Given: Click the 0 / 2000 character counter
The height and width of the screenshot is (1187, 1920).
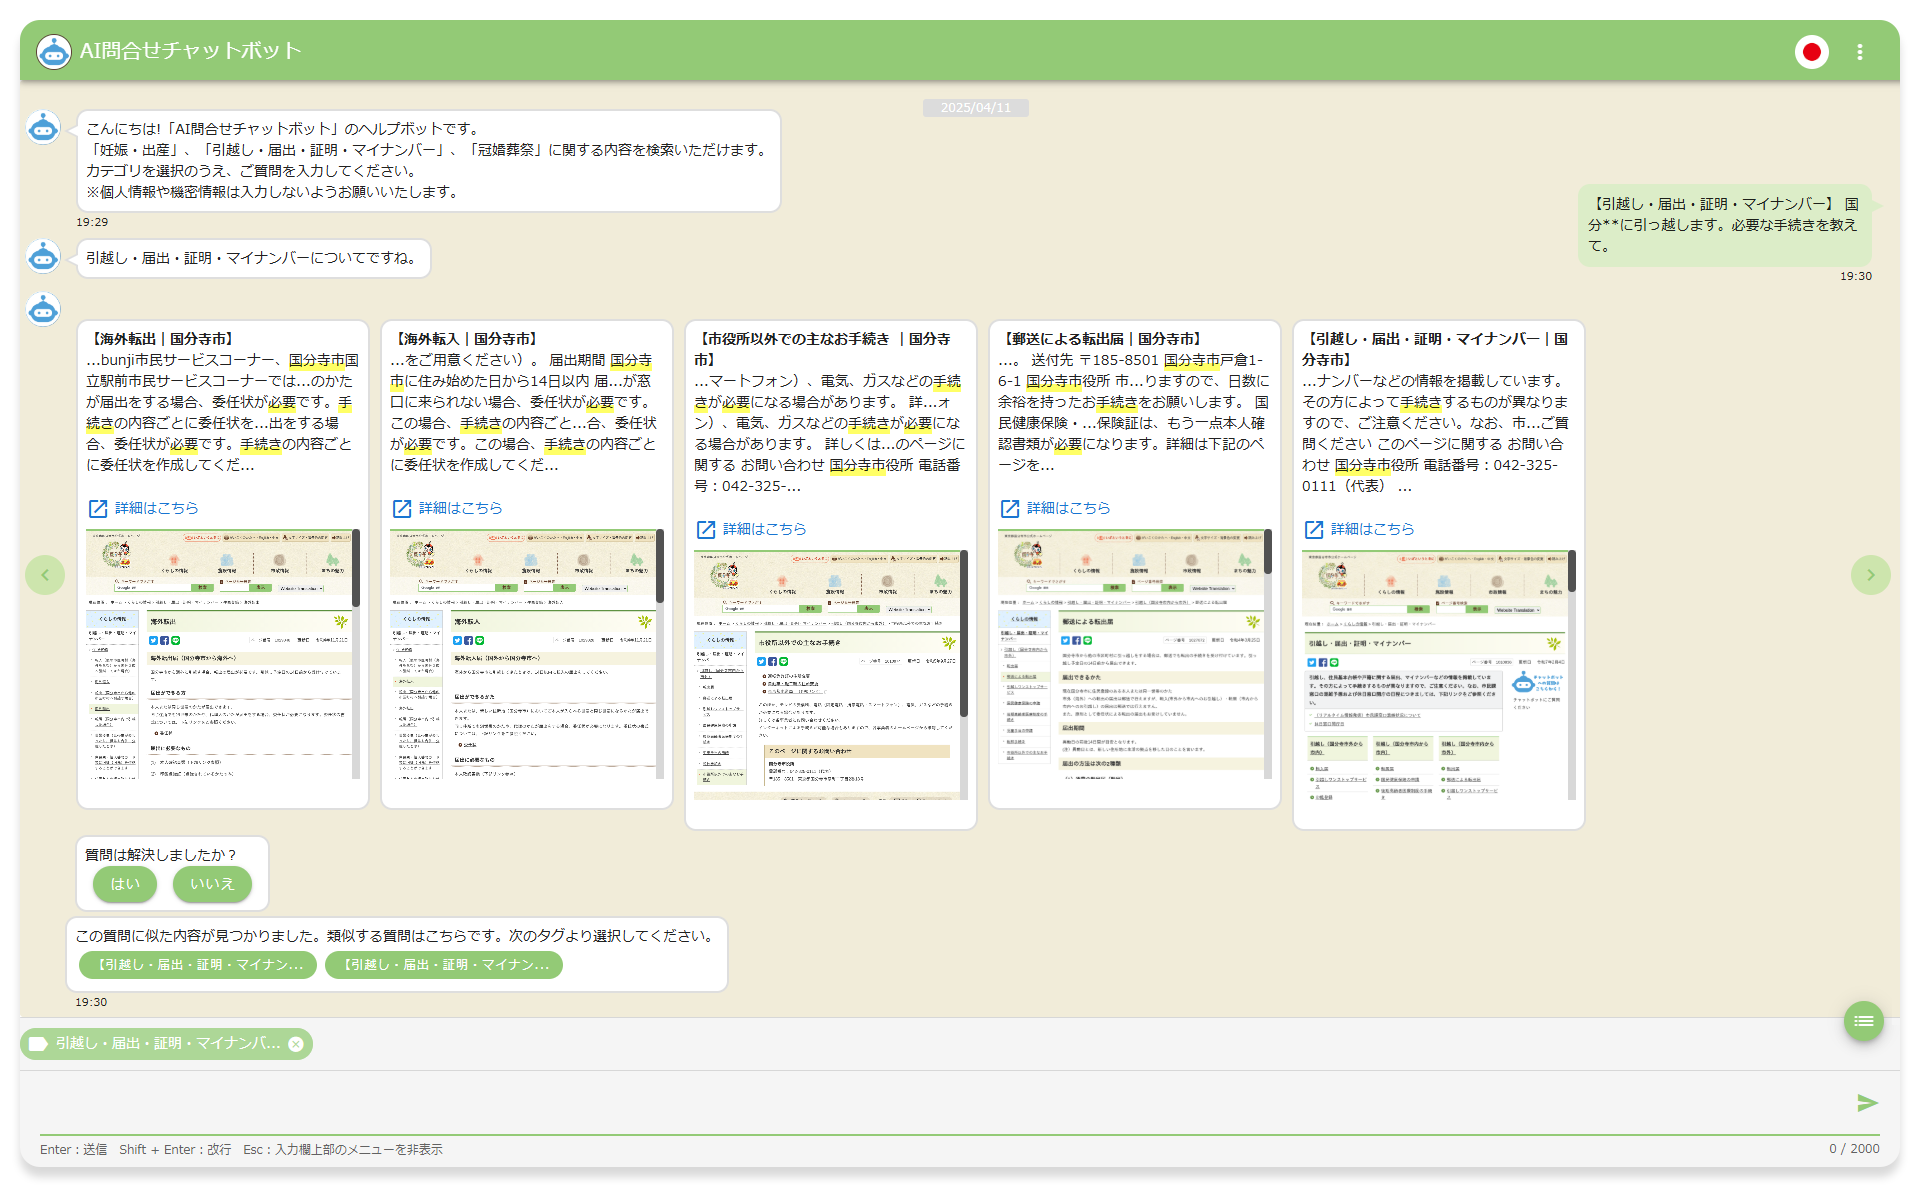Looking at the screenshot, I should click(x=1854, y=1149).
